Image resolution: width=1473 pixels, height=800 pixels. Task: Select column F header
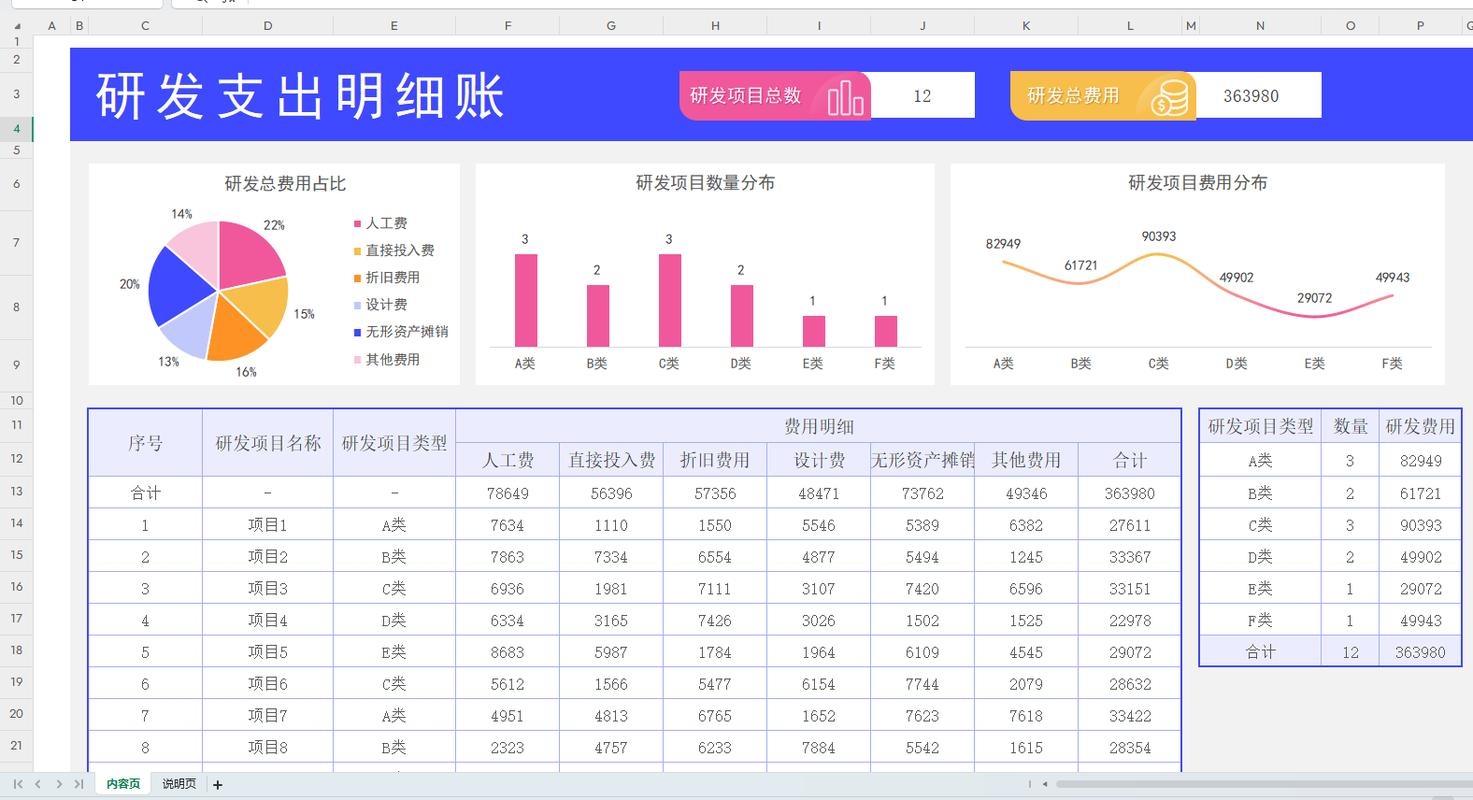click(x=508, y=26)
